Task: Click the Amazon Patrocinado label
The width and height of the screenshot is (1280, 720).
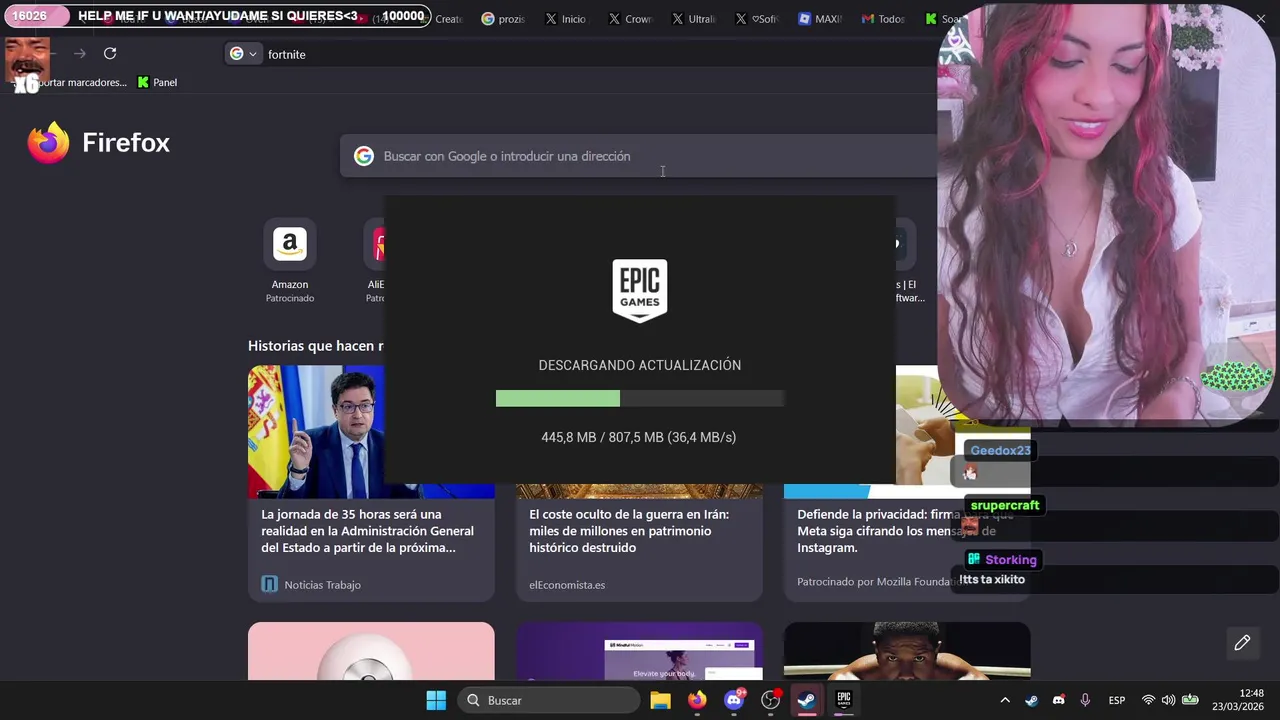Action: coord(290,298)
